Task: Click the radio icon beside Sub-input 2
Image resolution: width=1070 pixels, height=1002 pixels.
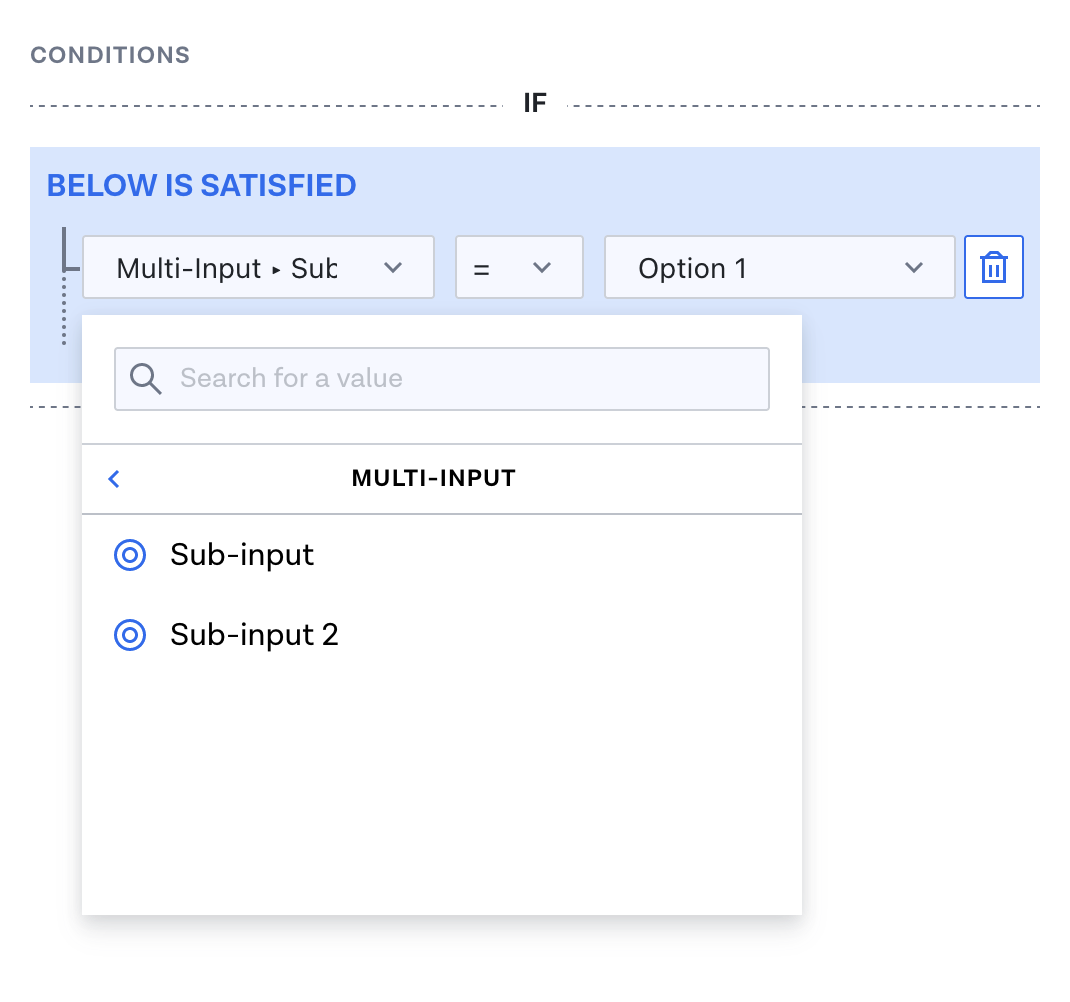Action: (130, 635)
